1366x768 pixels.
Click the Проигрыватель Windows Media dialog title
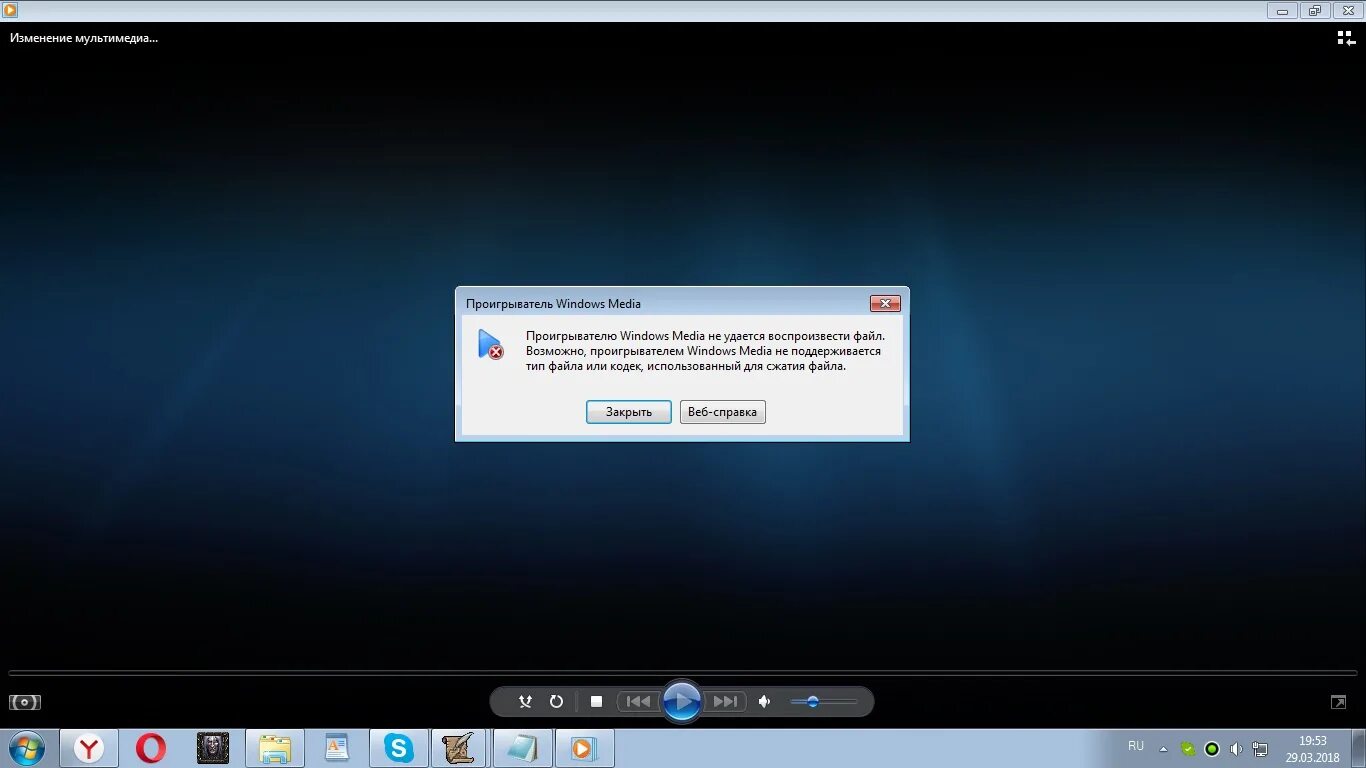click(x=553, y=304)
